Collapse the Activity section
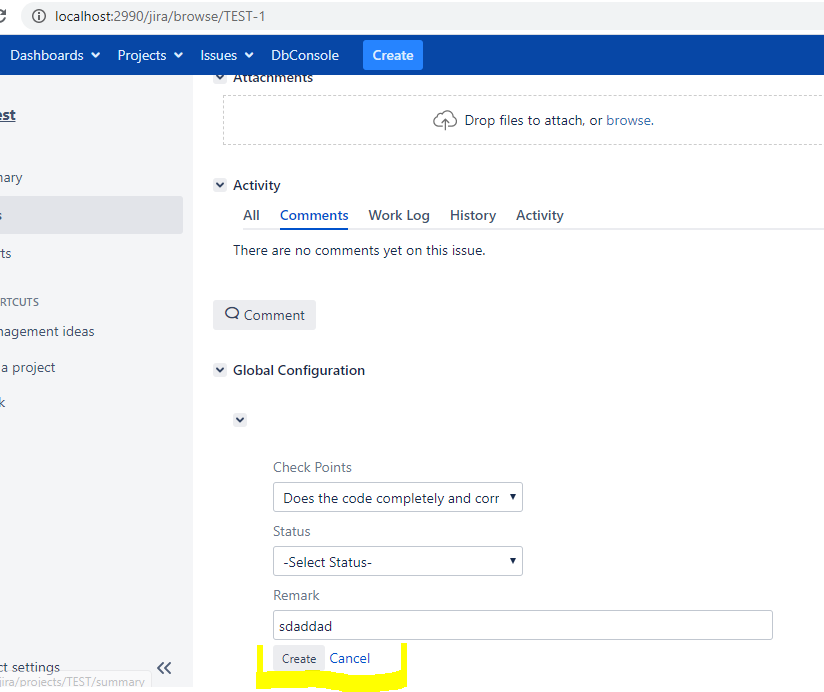The height and width of the screenshot is (692, 824). click(x=220, y=185)
